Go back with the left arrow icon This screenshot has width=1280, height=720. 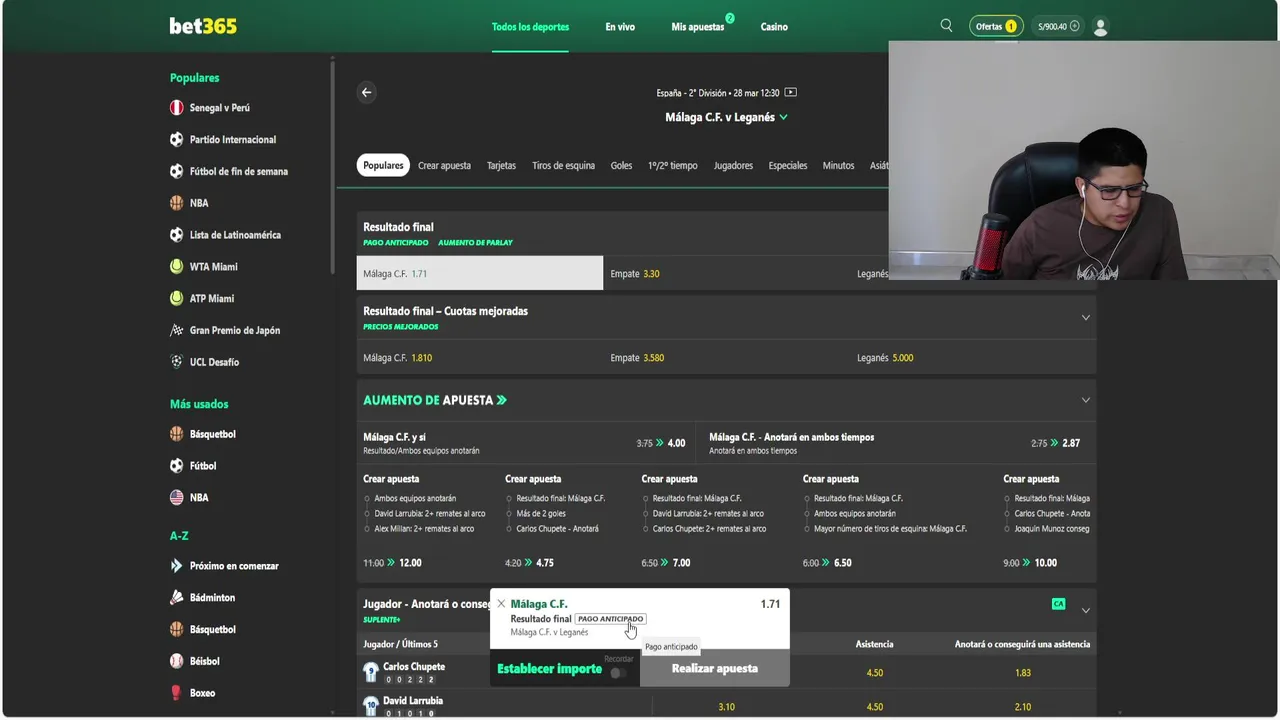click(x=366, y=92)
